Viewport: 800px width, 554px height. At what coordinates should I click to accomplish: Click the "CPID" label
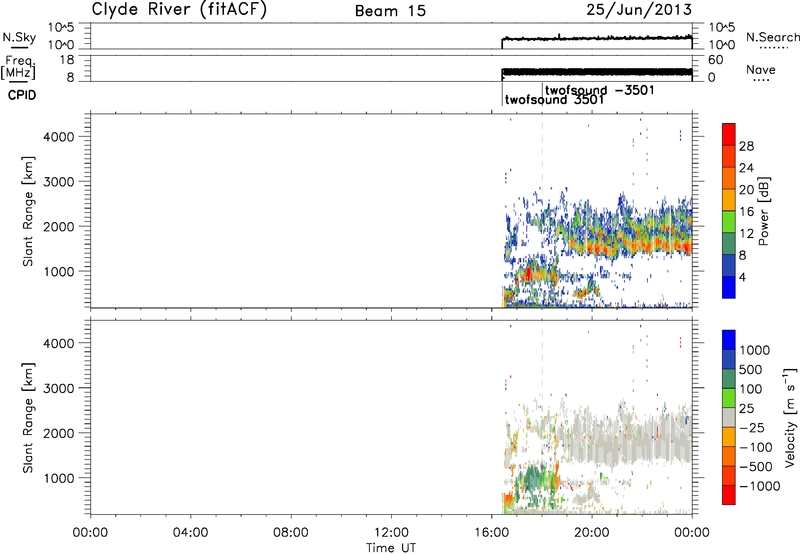[x=21, y=95]
